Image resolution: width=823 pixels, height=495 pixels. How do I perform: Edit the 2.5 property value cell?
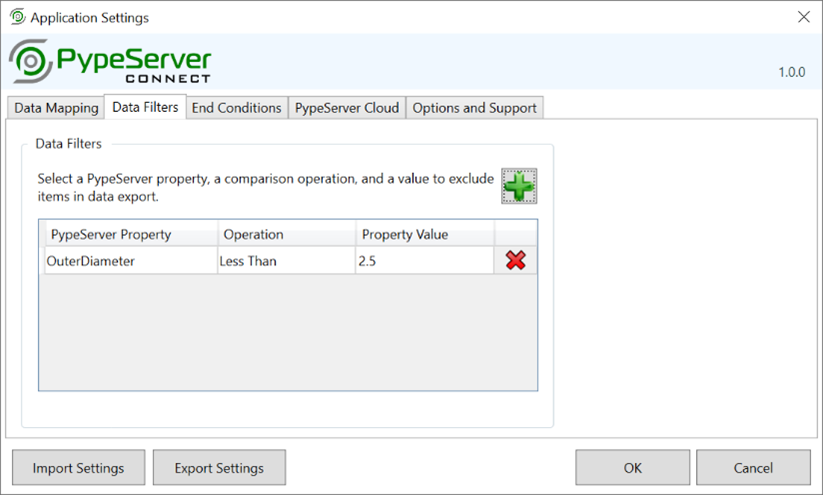coord(424,261)
